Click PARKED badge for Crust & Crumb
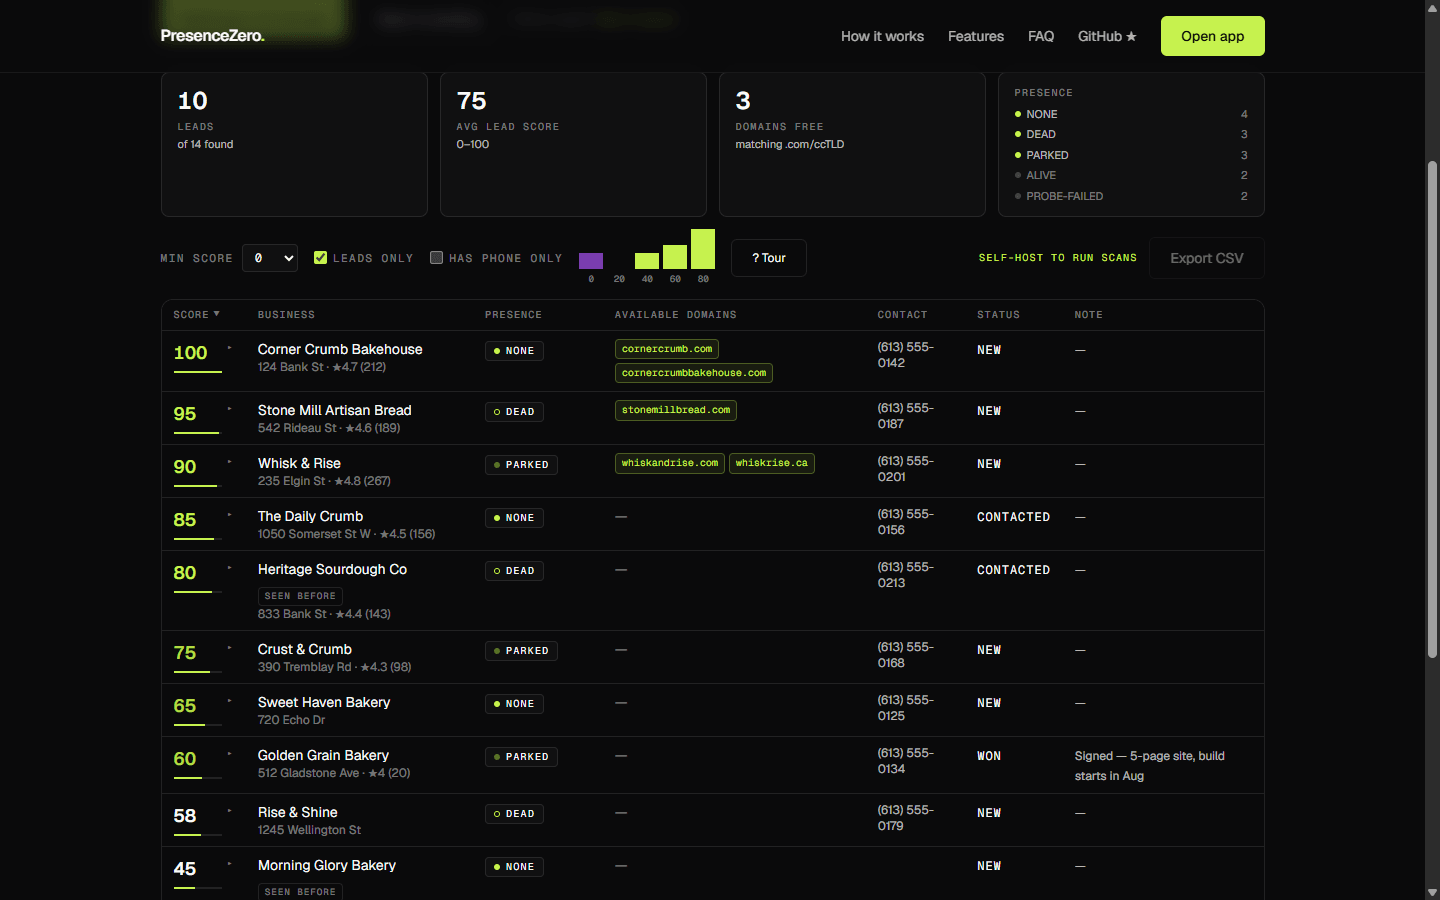1440x900 pixels. point(521,651)
